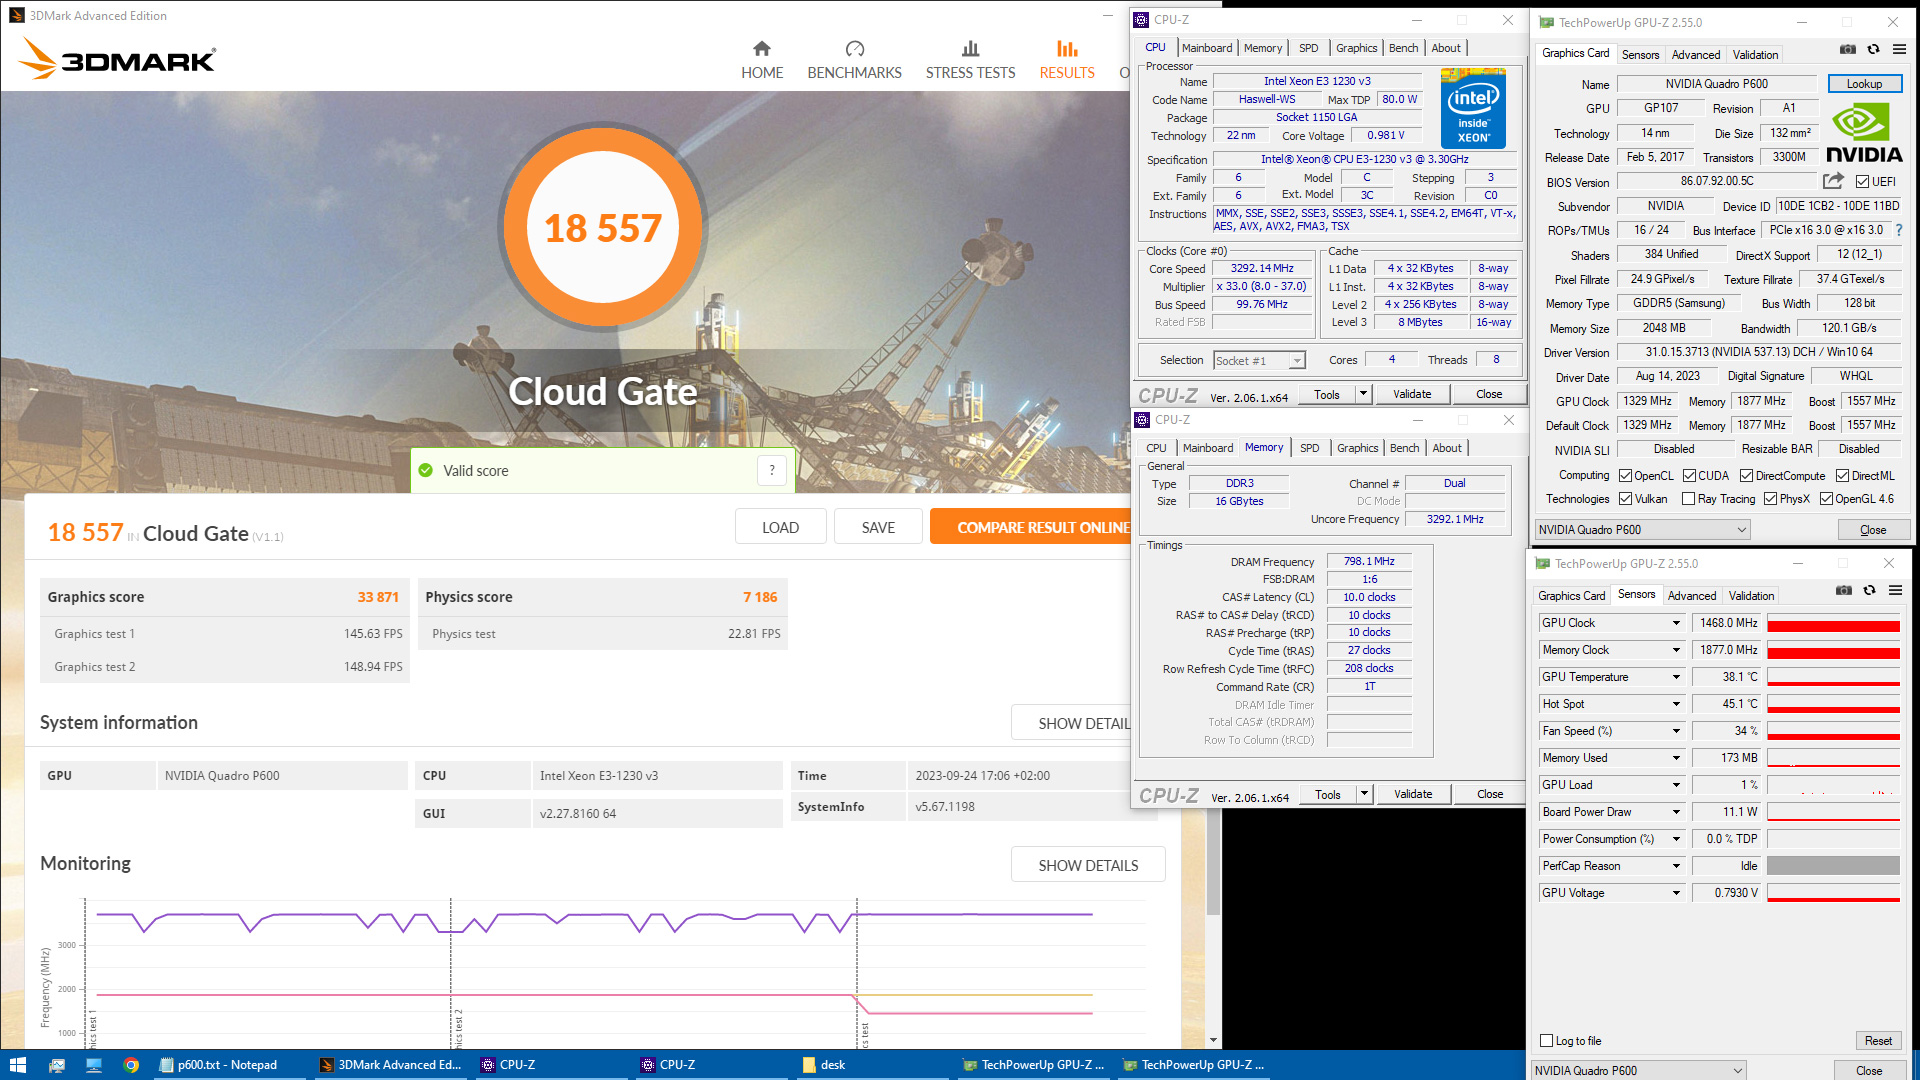The height and width of the screenshot is (1080, 1920).
Task: Open Validation tab in GPU-Z Sensors window
Action: coord(1751,596)
